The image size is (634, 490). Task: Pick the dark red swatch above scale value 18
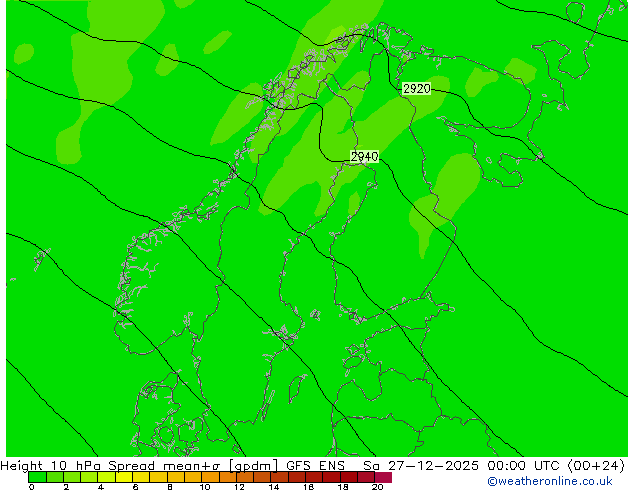click(x=350, y=477)
